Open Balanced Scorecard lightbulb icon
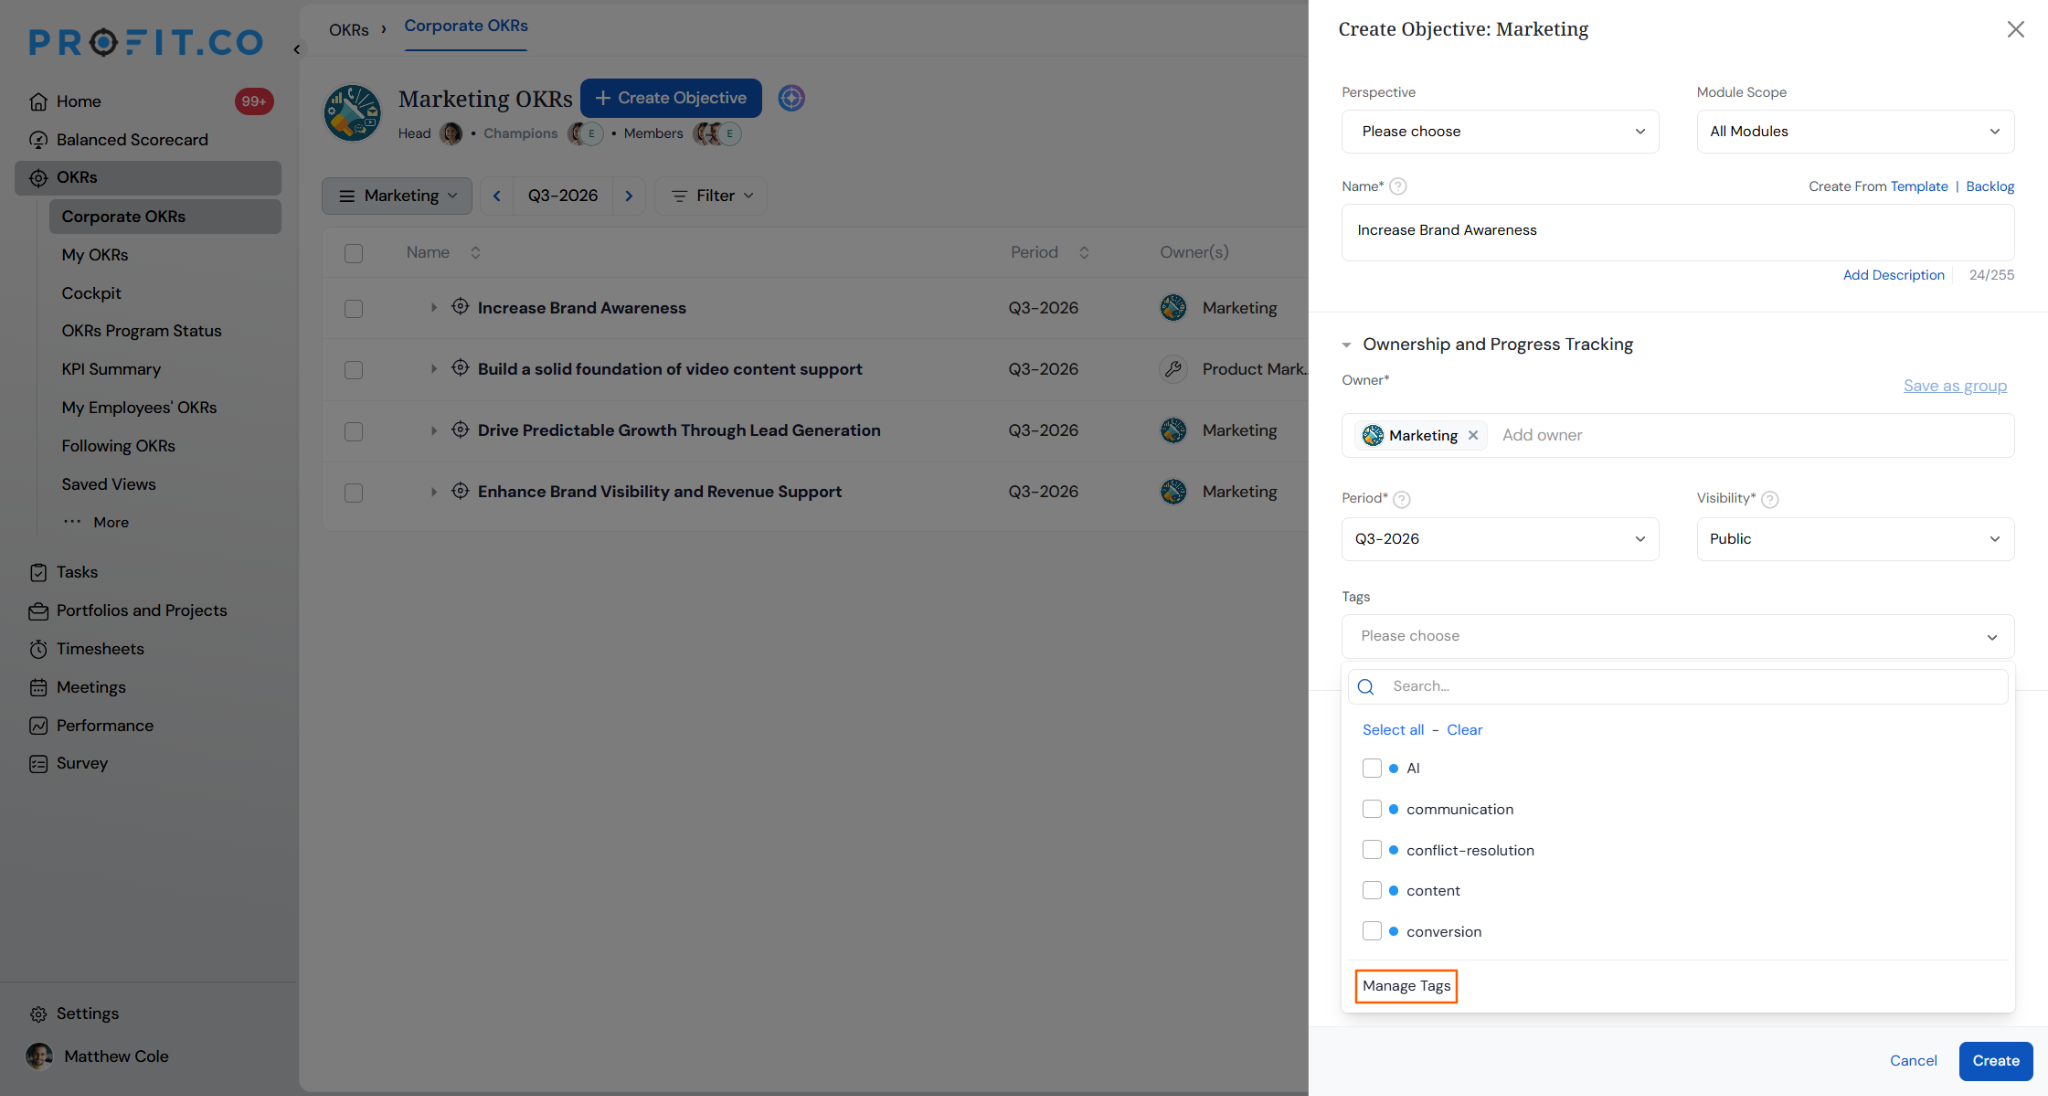The width and height of the screenshot is (2048, 1096). click(x=38, y=140)
